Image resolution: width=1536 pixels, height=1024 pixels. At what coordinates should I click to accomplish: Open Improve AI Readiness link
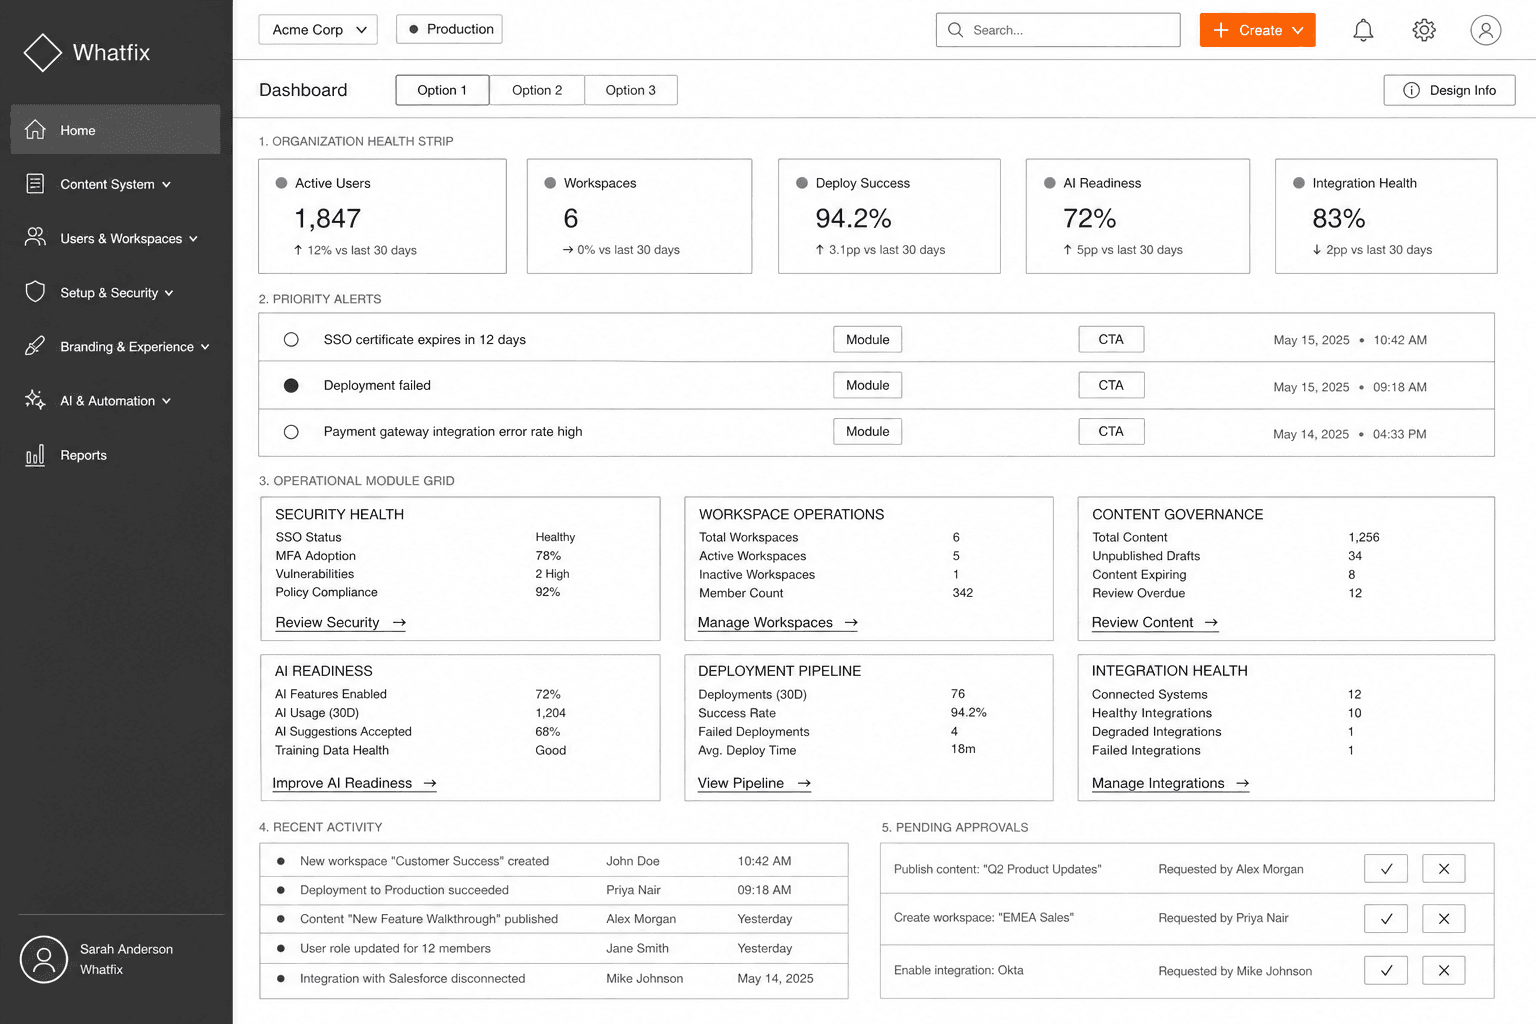(354, 783)
